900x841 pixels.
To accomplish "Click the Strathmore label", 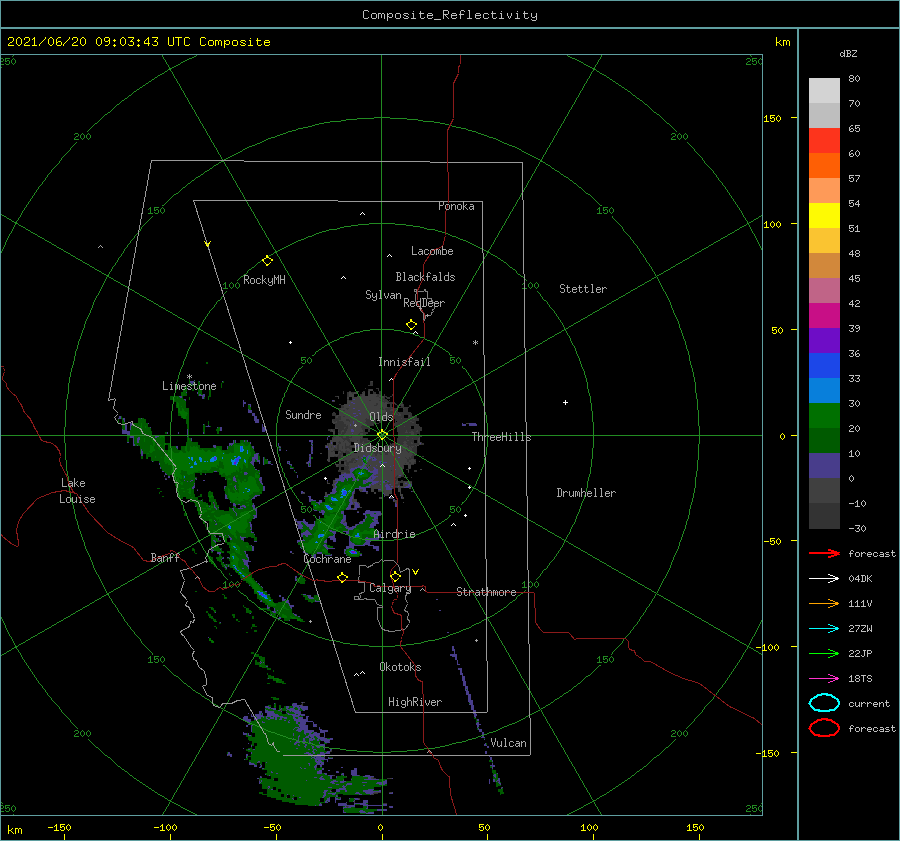I will [486, 592].
